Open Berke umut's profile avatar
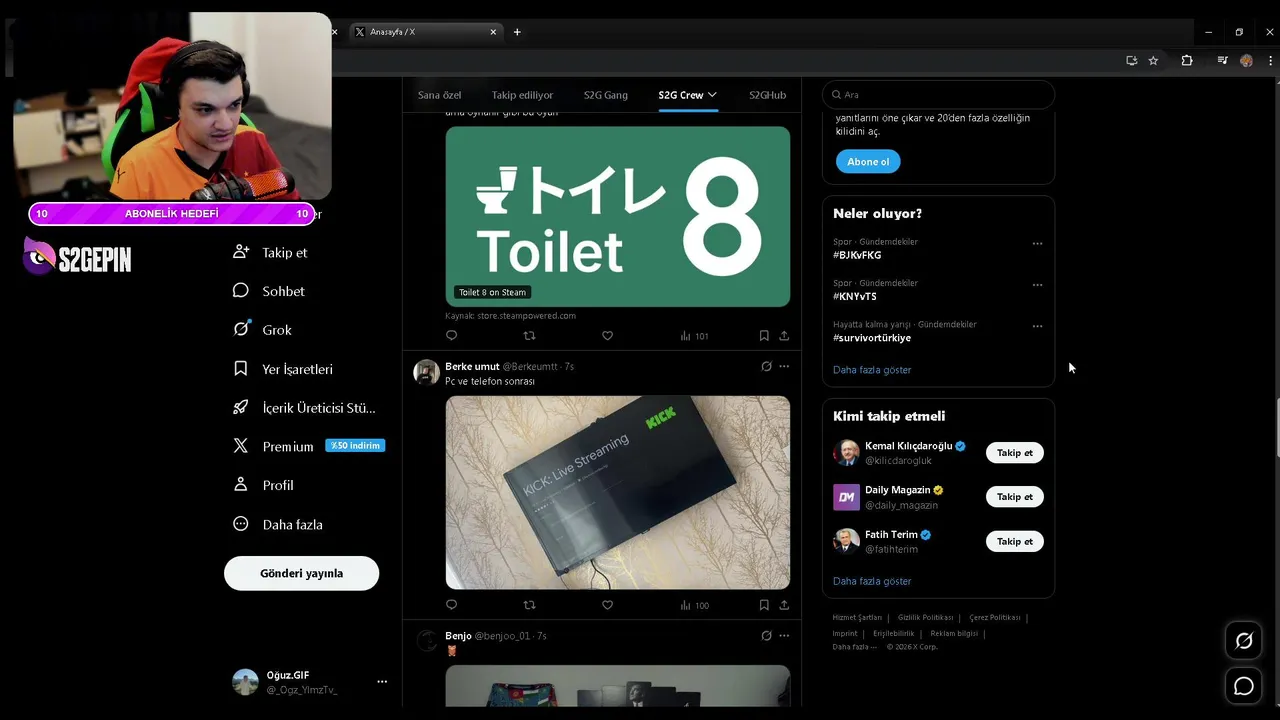Screen dimensions: 1280x720 tap(427, 372)
